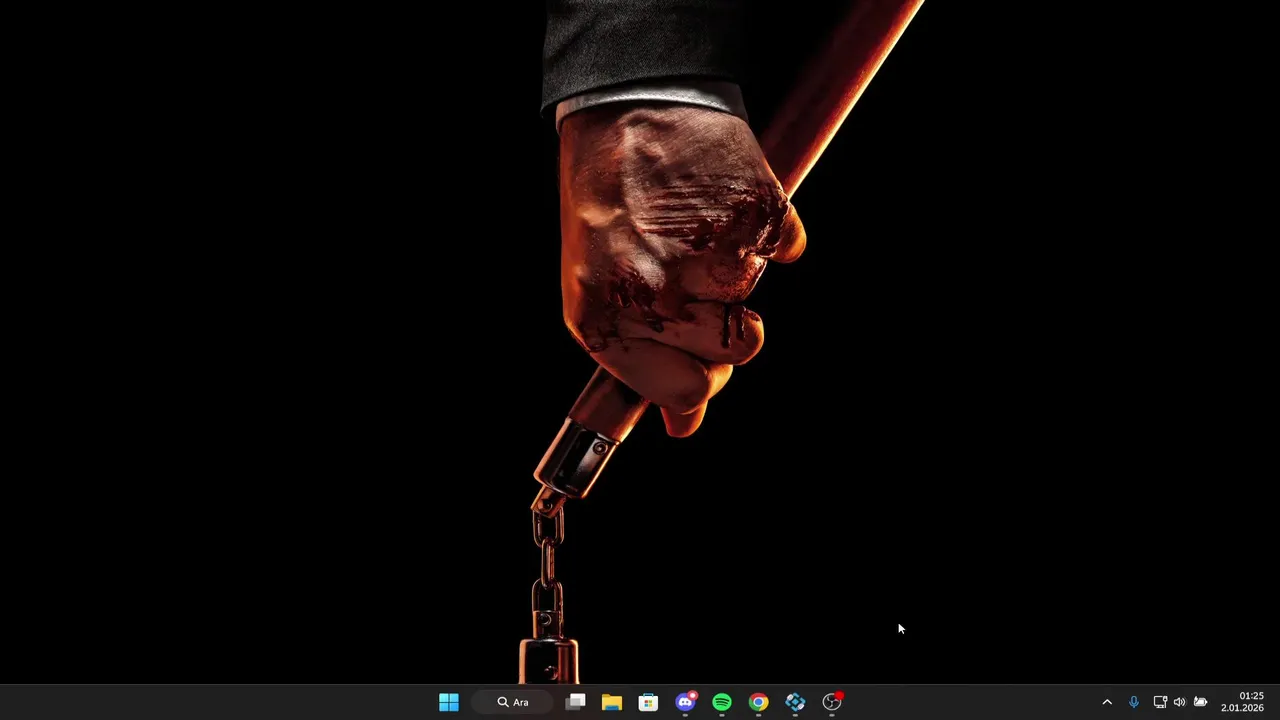
Task: Open Discord from the taskbar
Action: [x=685, y=702]
